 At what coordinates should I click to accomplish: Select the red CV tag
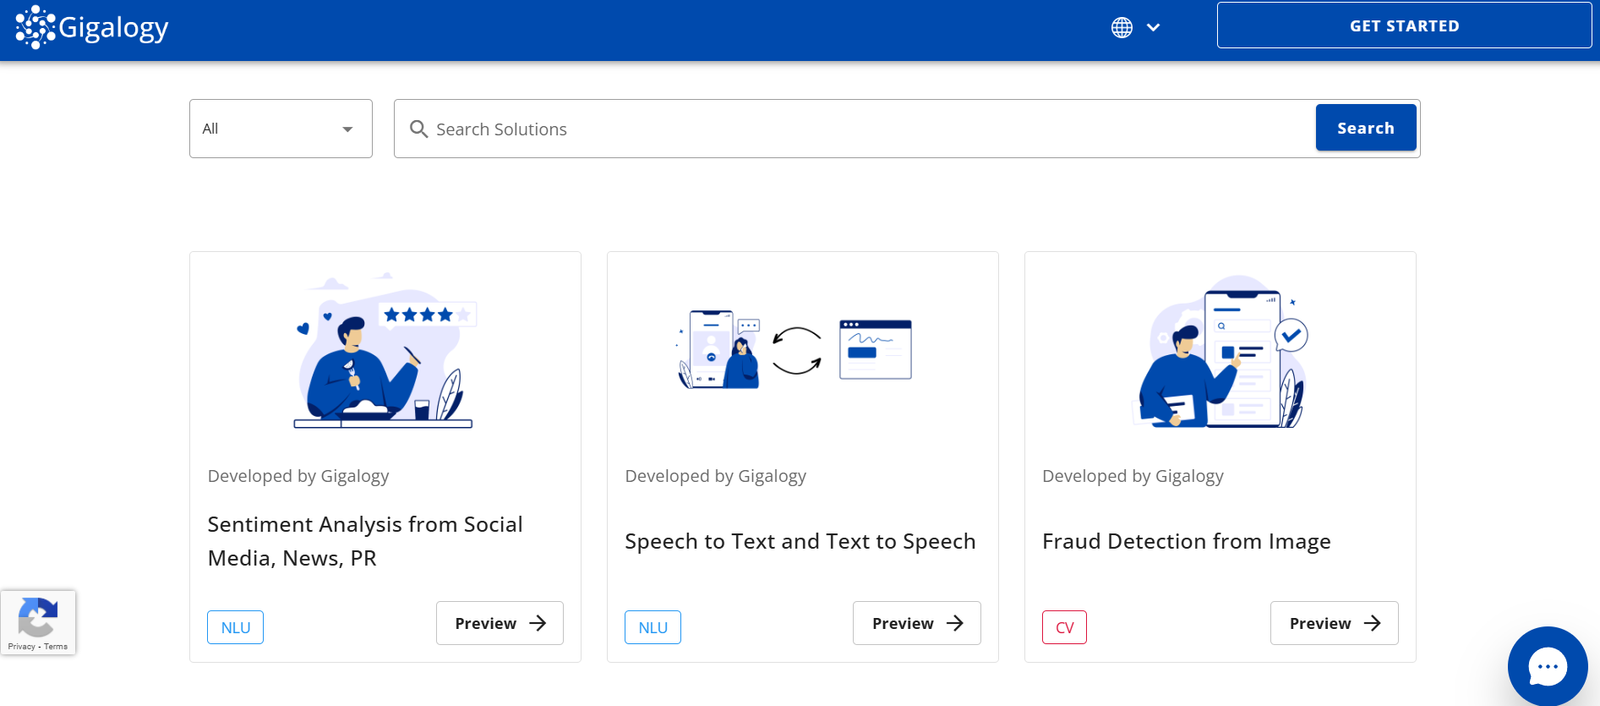pyautogui.click(x=1064, y=627)
